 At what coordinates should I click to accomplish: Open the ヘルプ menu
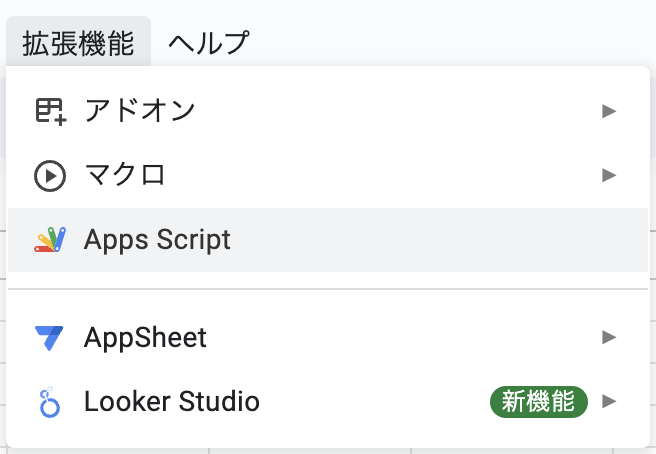coord(209,42)
